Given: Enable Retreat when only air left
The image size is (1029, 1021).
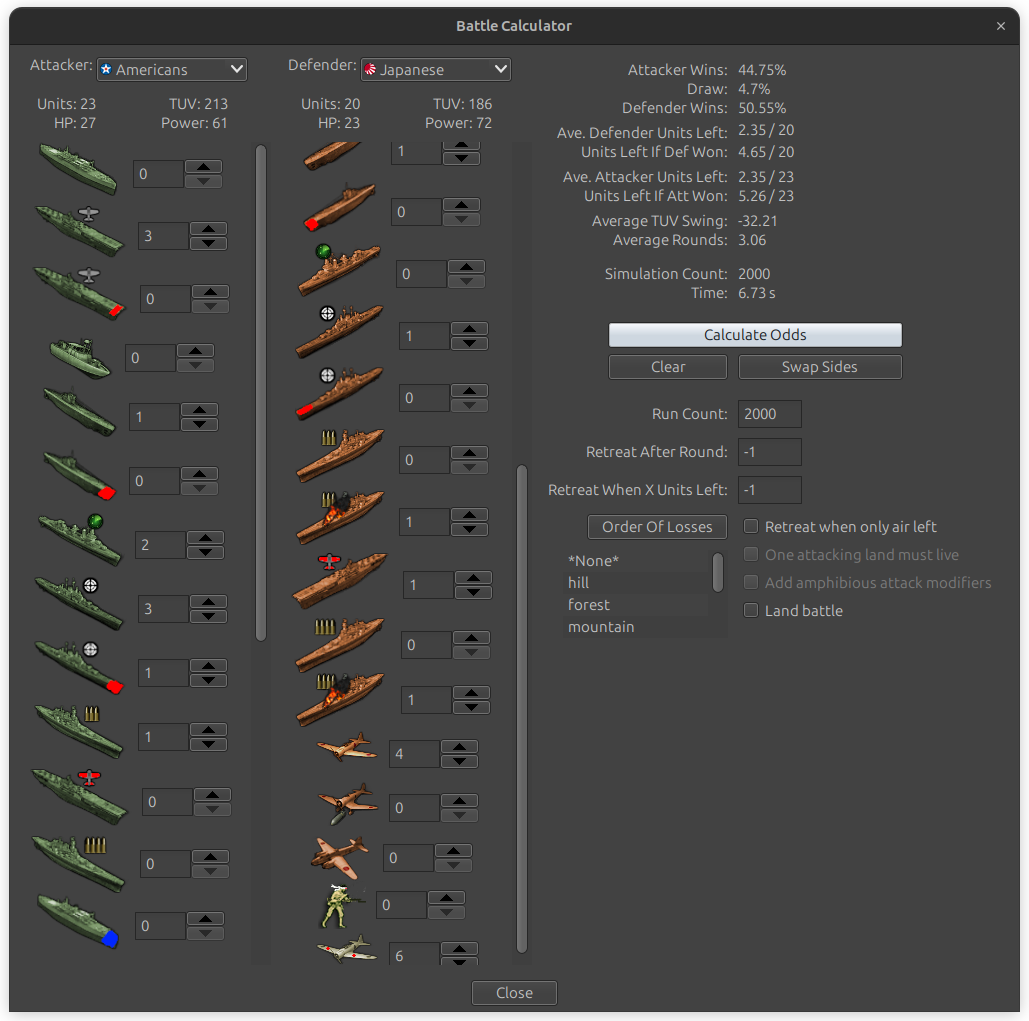Looking at the screenshot, I should click(751, 526).
